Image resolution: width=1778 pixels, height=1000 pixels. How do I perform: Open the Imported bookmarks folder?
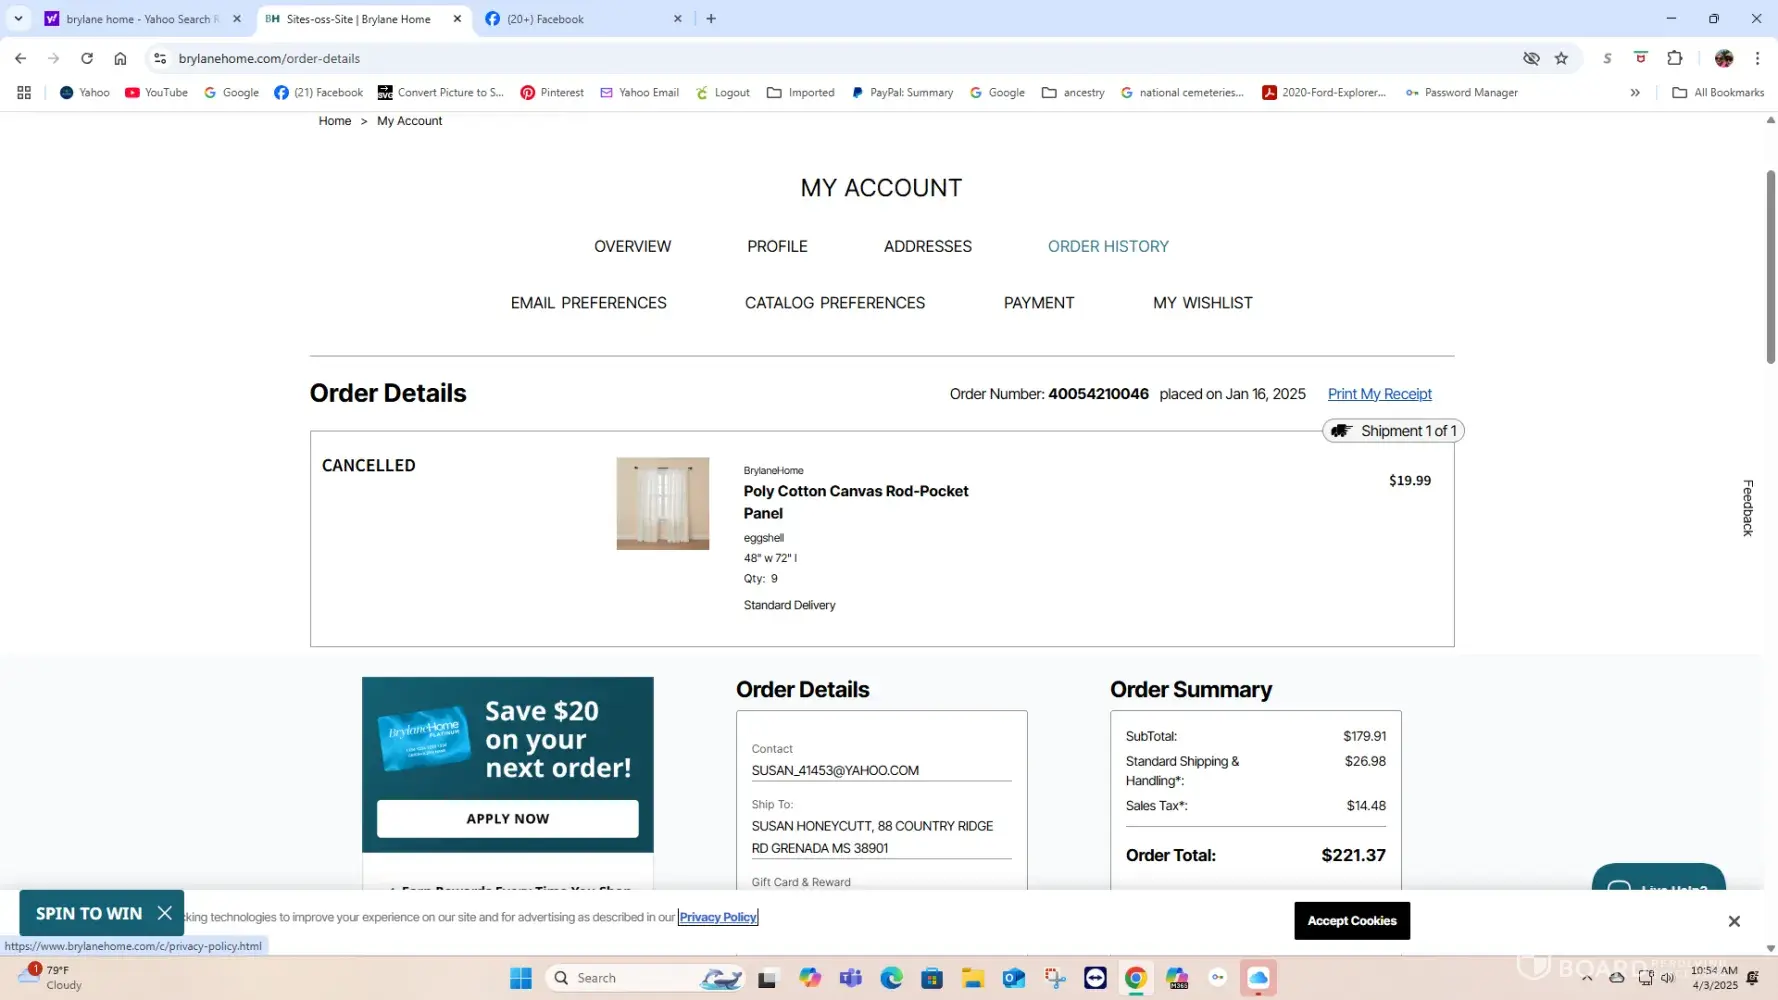[x=801, y=92]
